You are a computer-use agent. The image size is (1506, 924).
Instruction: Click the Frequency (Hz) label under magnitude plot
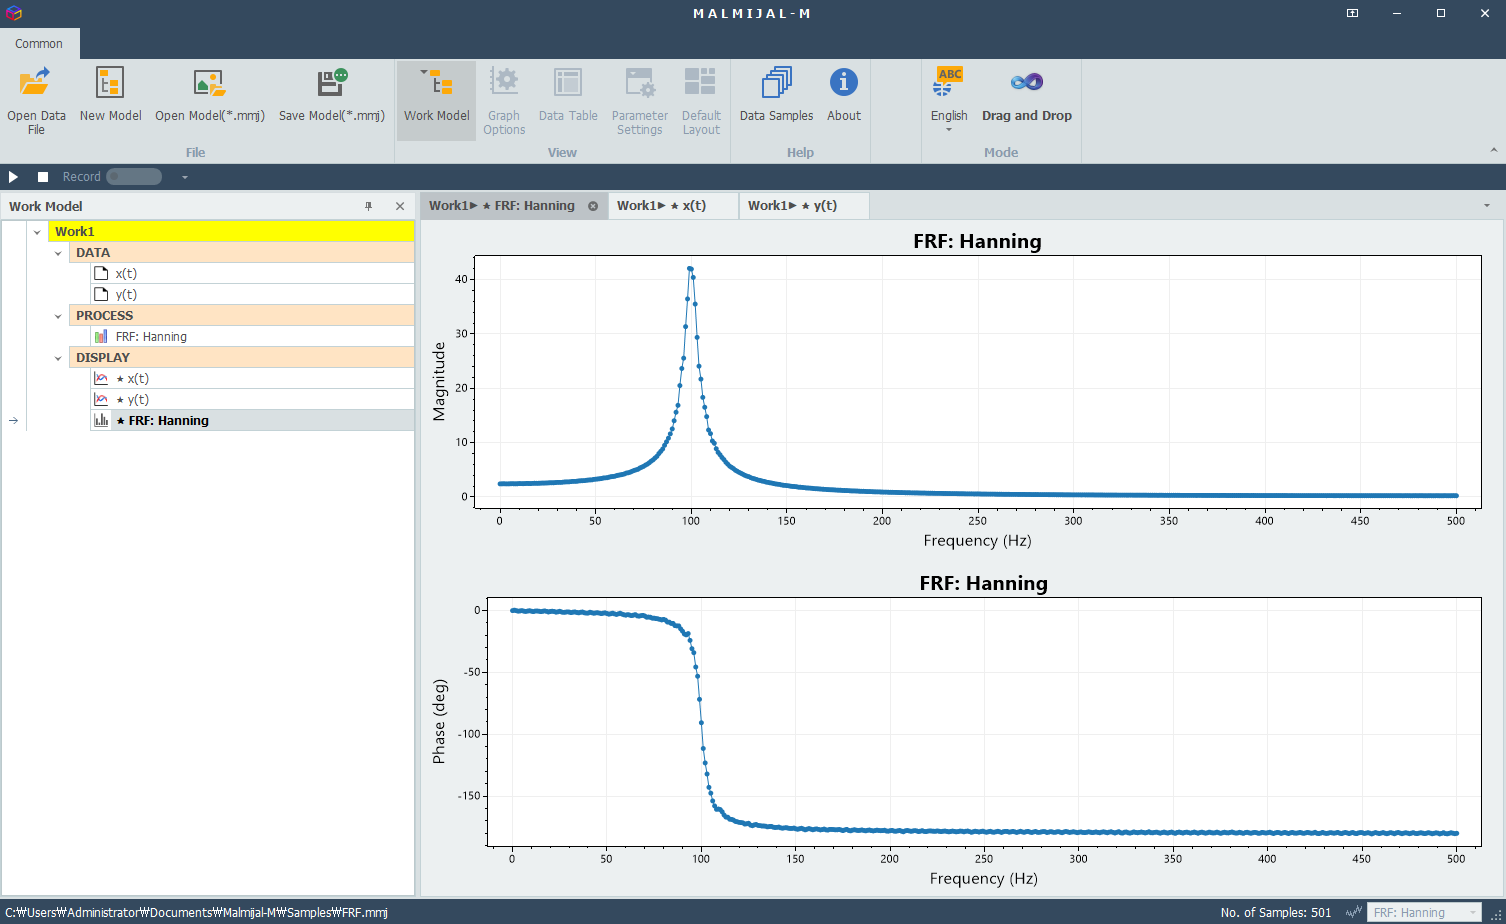977,540
